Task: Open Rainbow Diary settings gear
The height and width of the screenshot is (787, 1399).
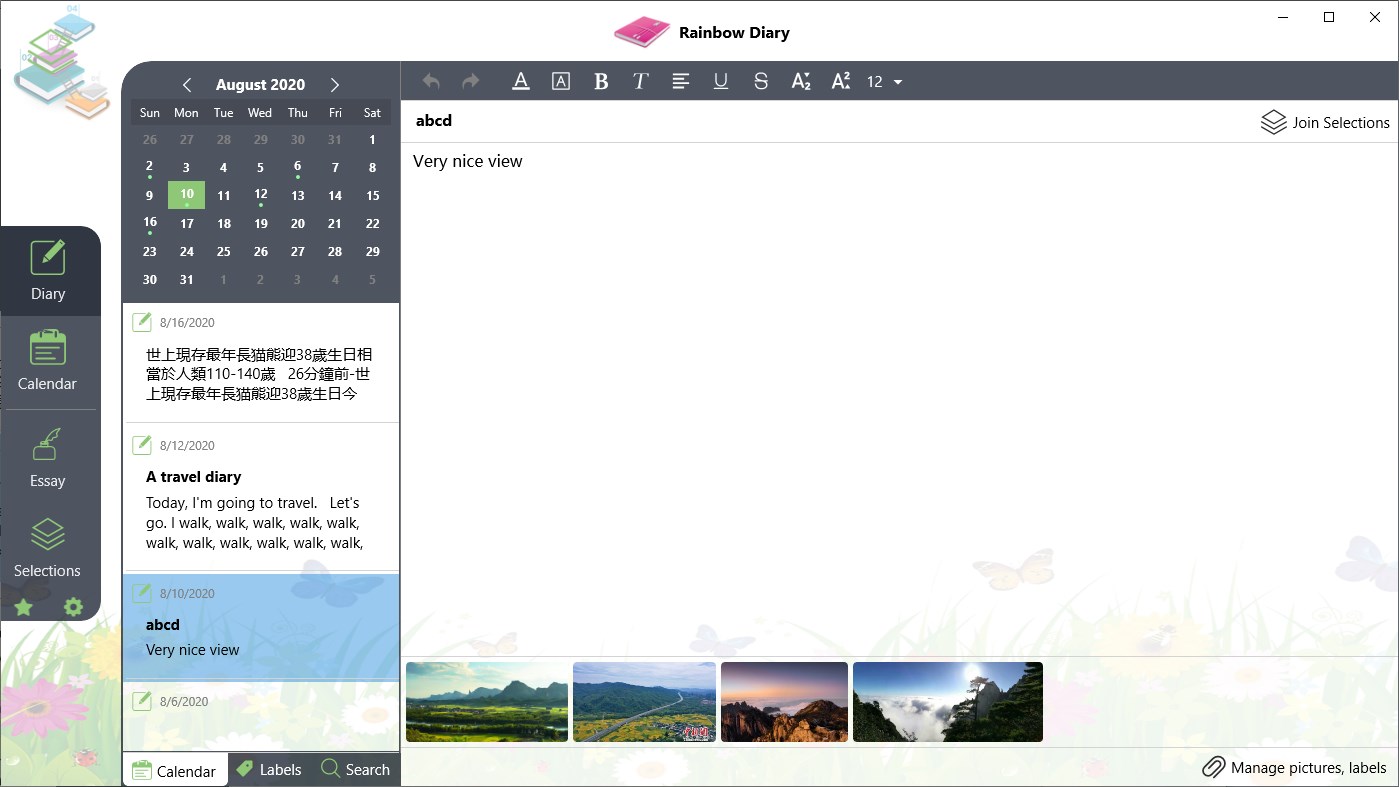Action: pos(71,607)
